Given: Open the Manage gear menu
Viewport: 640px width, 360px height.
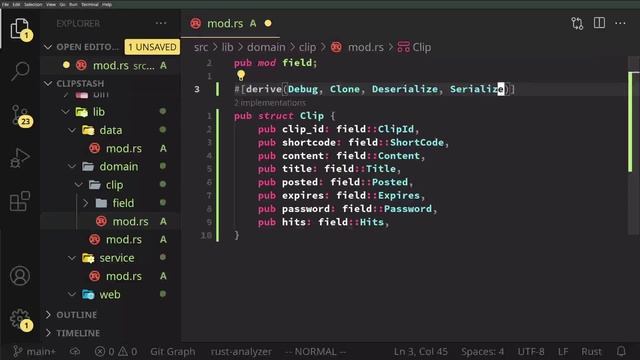Looking at the screenshot, I should [20, 319].
